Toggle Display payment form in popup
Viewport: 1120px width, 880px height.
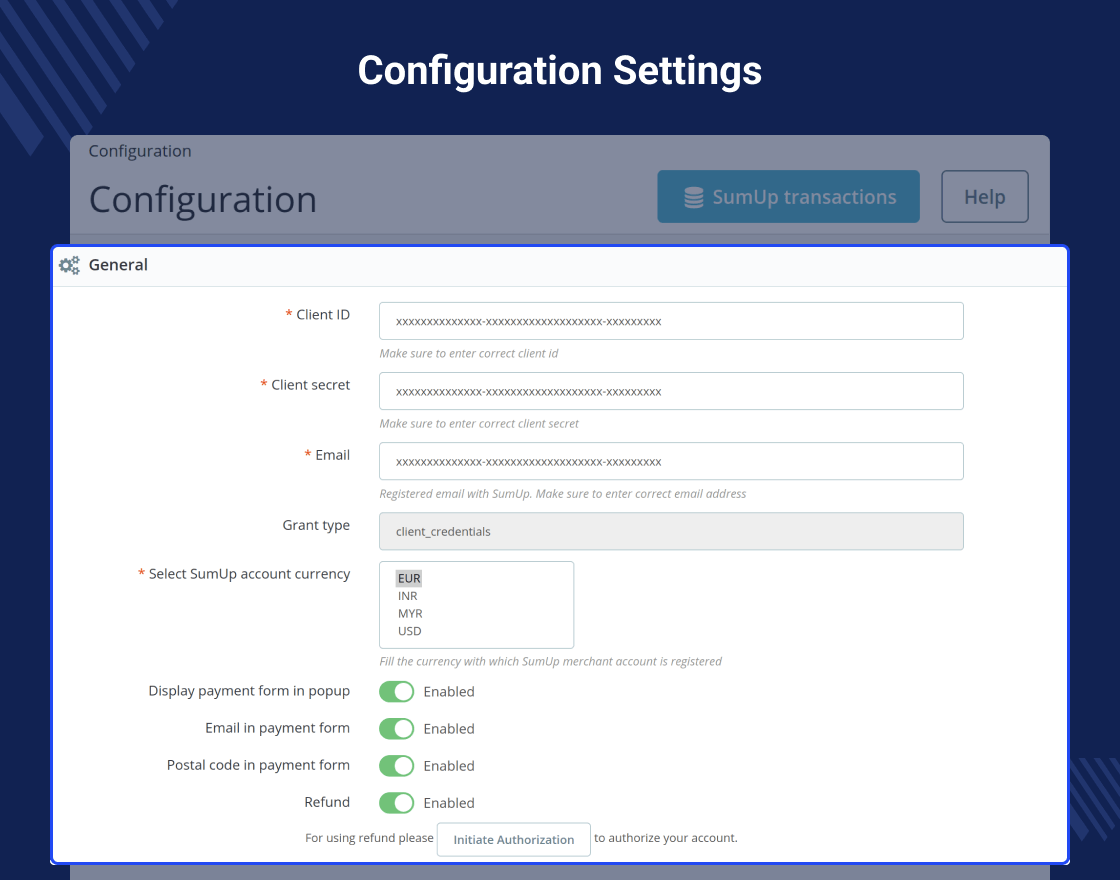[396, 691]
